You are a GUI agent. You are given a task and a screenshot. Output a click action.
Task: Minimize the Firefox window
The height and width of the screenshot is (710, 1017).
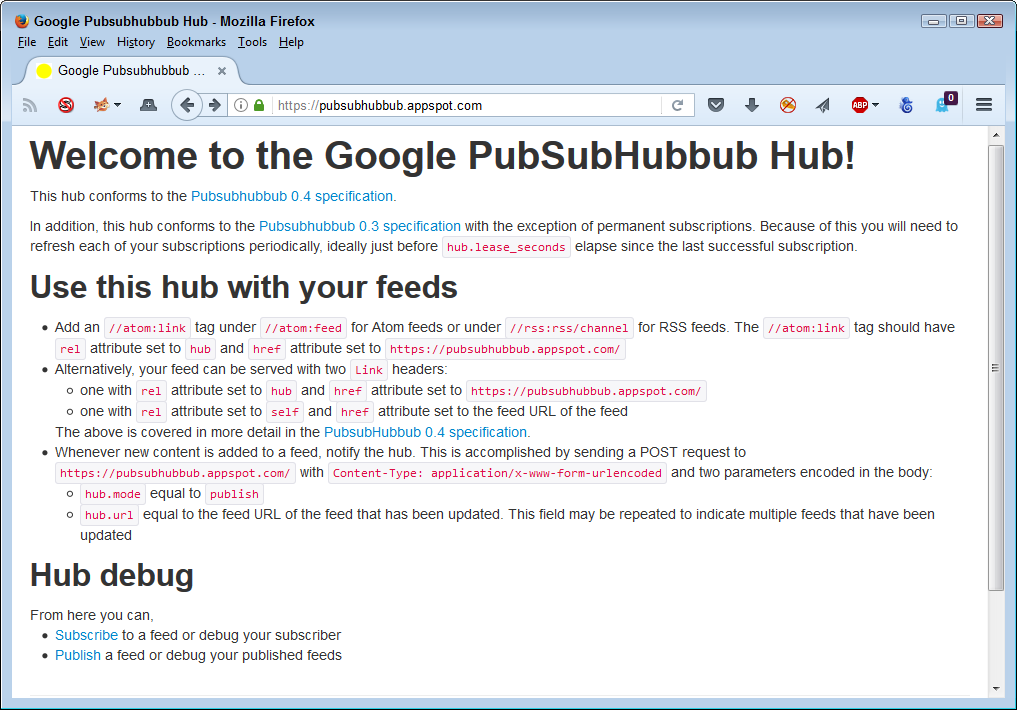pyautogui.click(x=933, y=21)
